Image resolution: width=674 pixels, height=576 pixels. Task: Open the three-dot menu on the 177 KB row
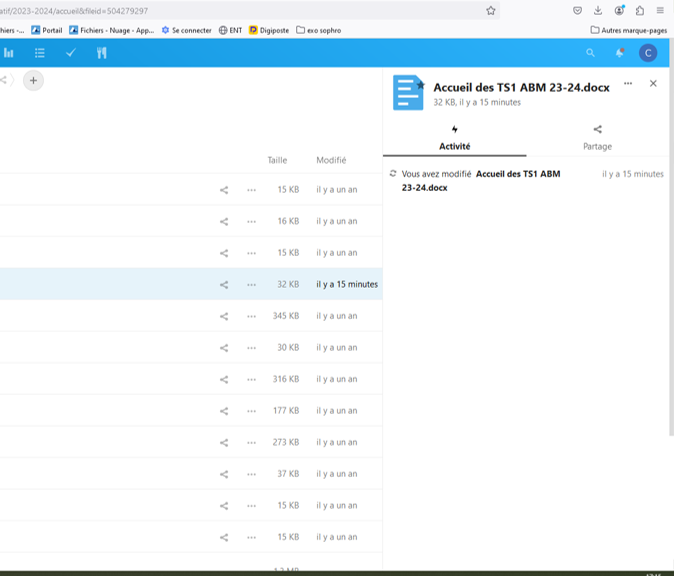click(251, 411)
